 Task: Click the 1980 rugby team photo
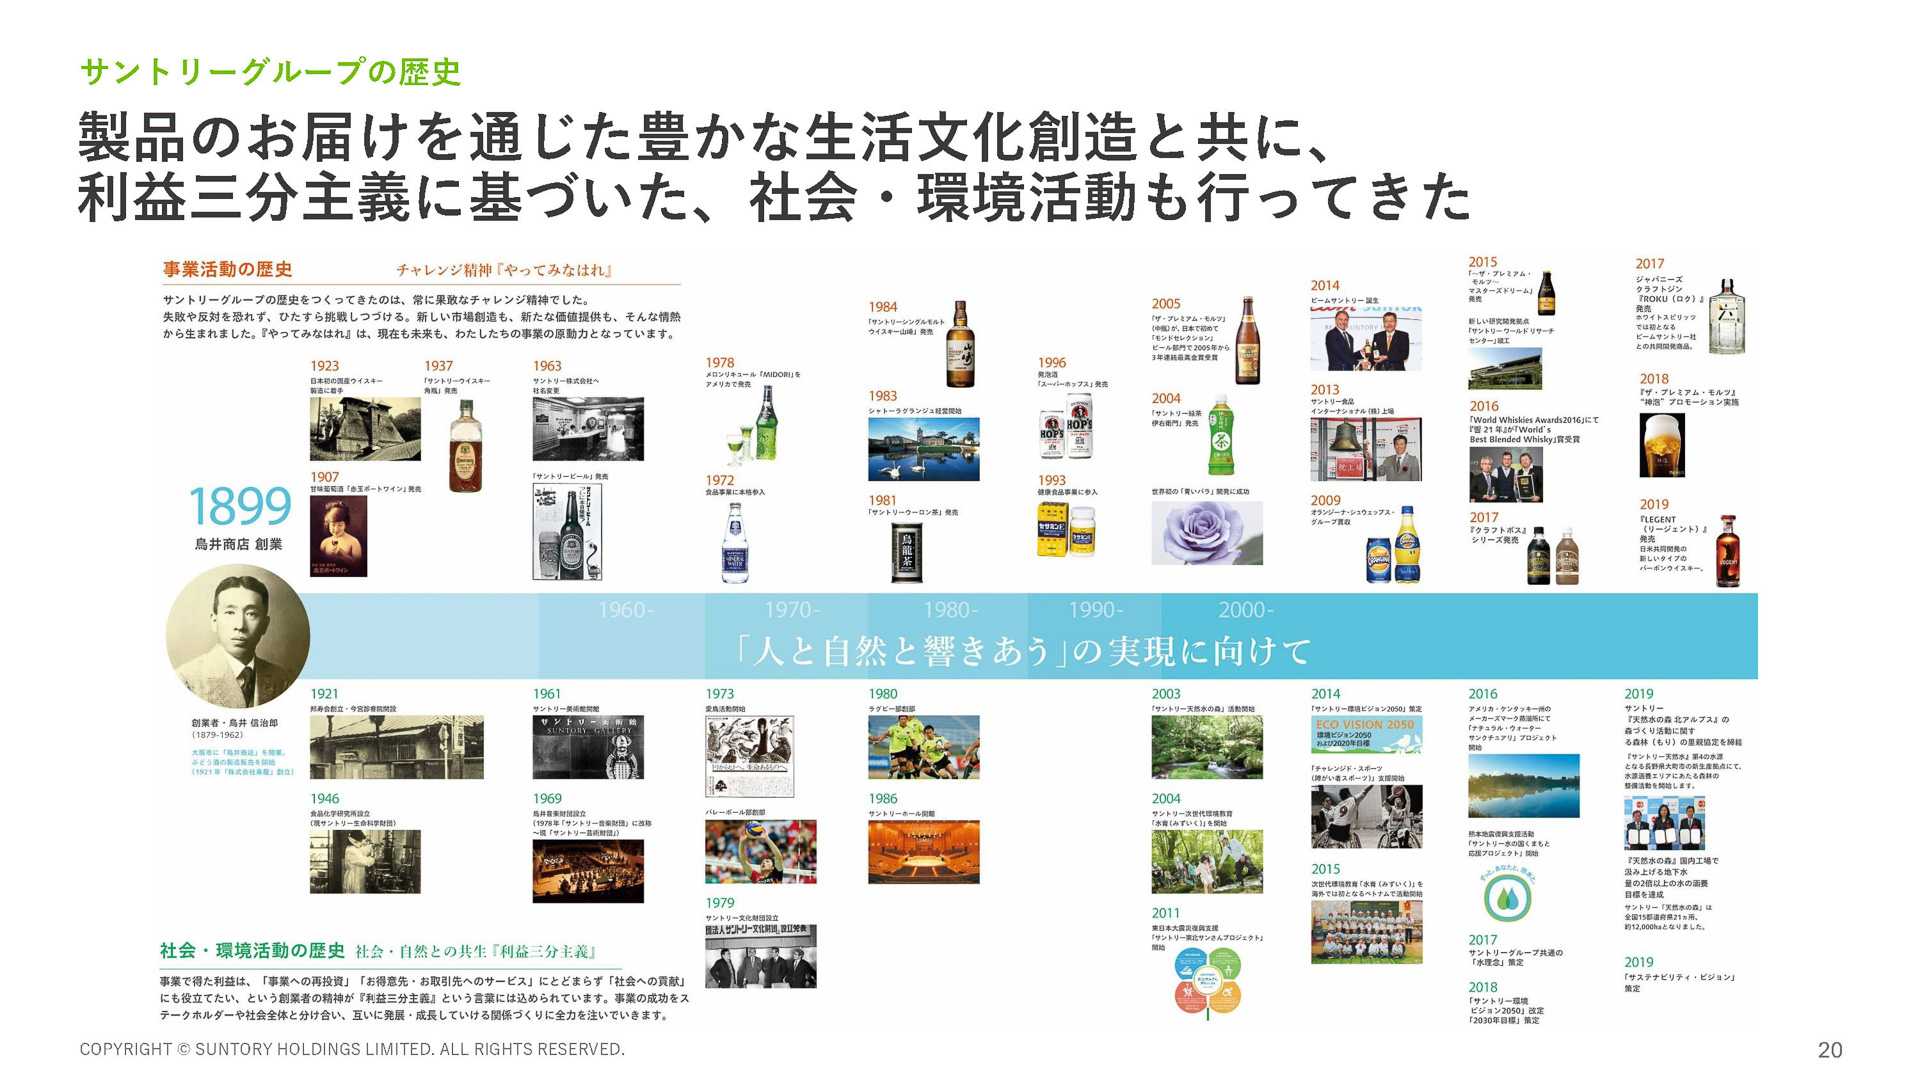923,747
